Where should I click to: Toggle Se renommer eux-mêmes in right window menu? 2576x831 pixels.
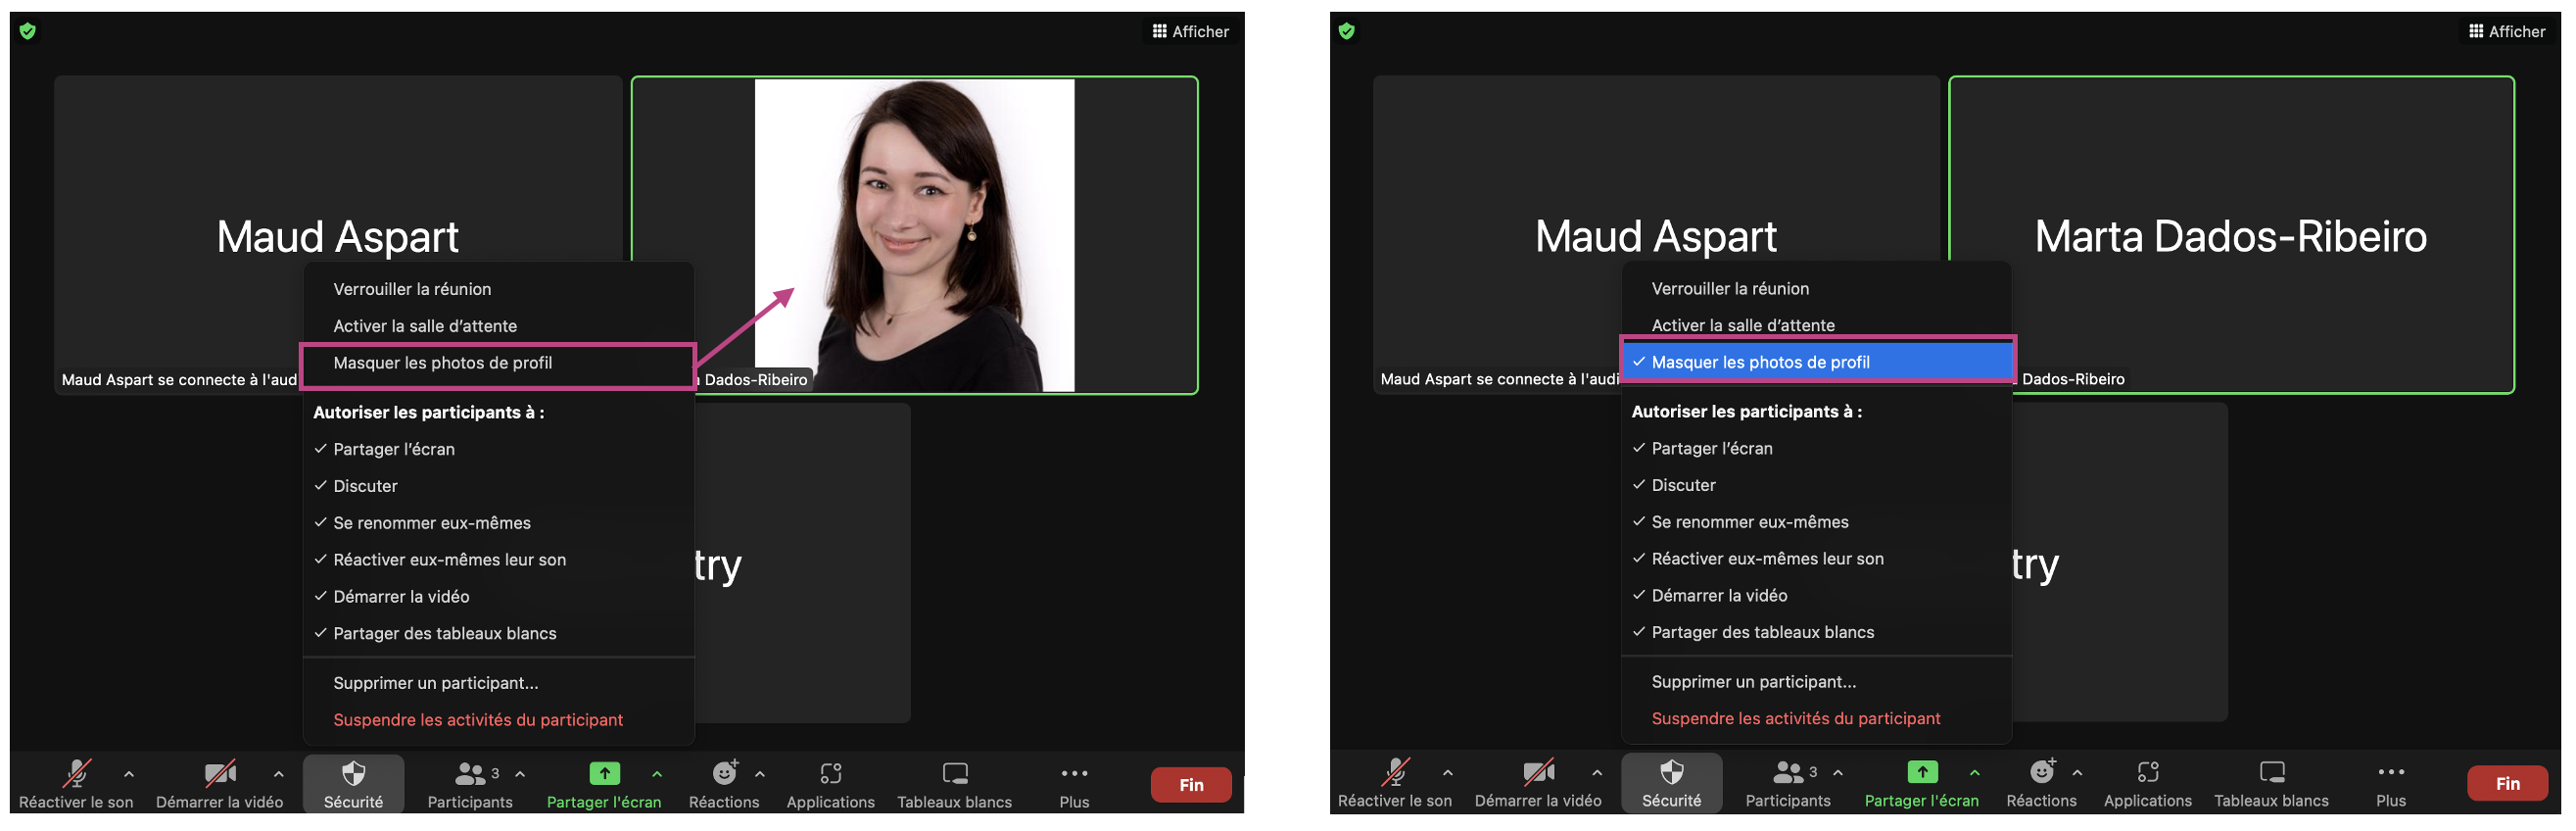click(1749, 522)
